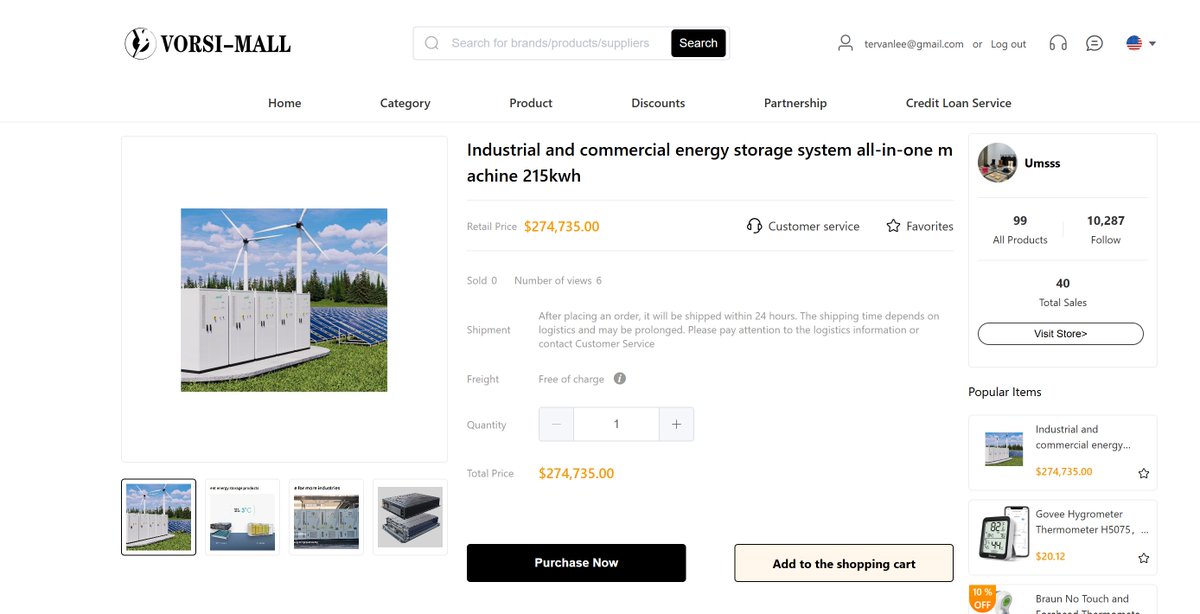Favorite the Govee Hygrometer item star
1200x614 pixels.
(x=1144, y=558)
